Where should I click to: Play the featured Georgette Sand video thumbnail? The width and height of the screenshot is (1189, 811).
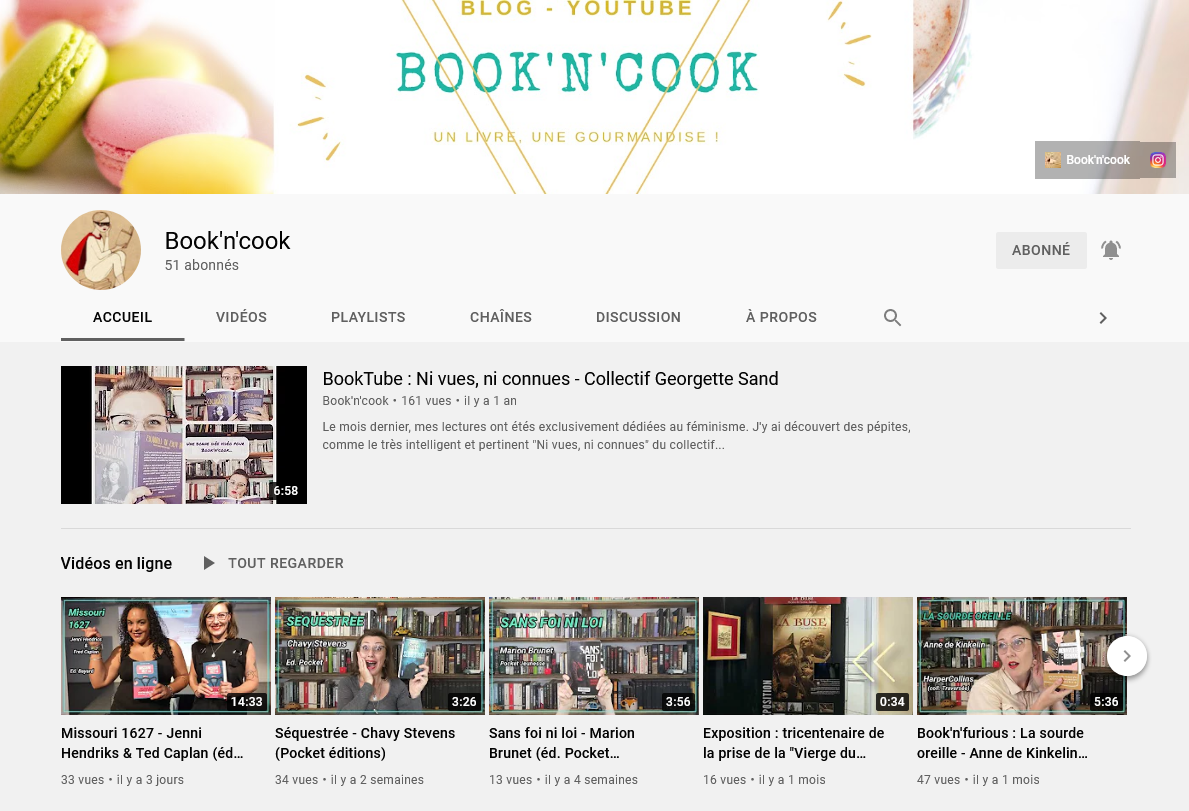point(184,435)
